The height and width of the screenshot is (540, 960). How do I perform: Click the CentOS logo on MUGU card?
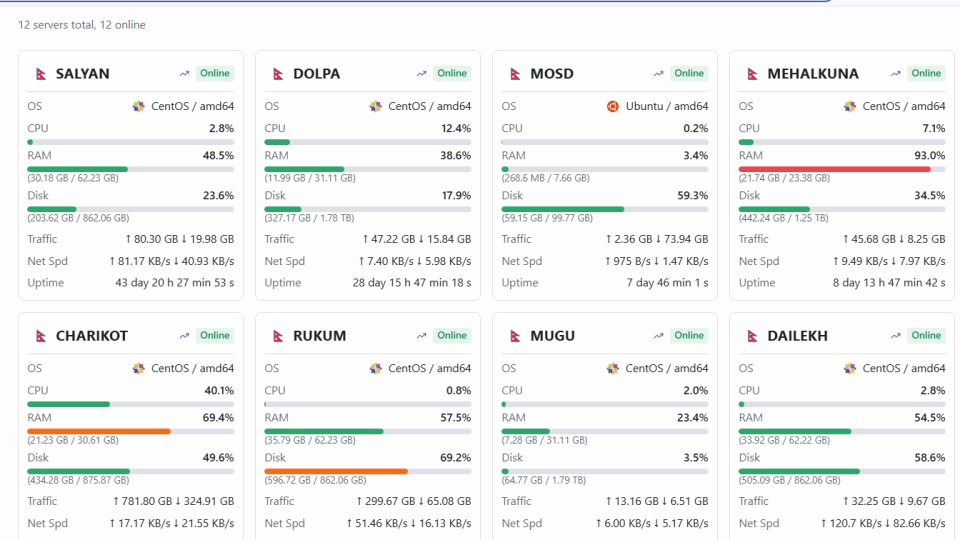[612, 369]
